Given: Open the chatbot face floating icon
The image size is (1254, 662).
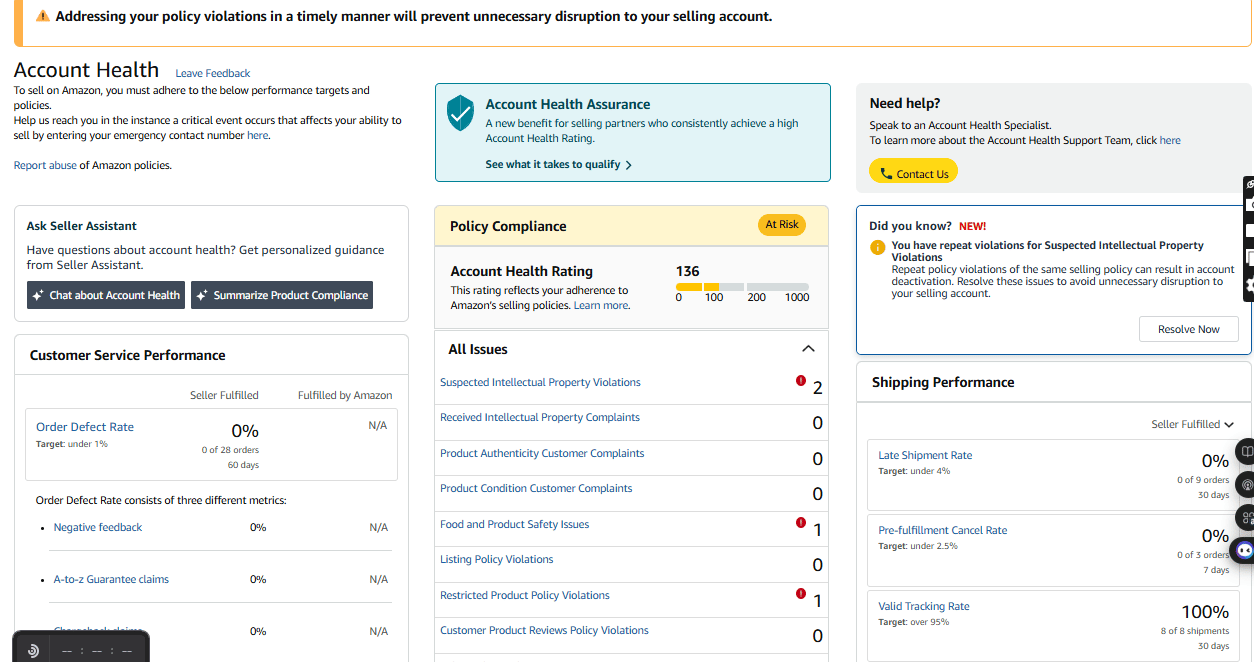Looking at the screenshot, I should (1245, 550).
